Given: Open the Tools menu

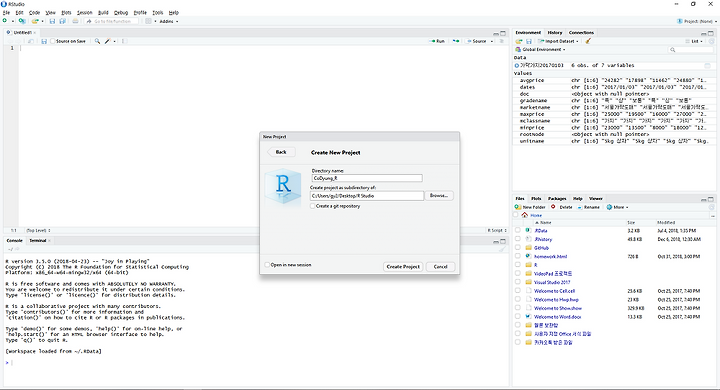Looking at the screenshot, I should [x=158, y=12].
